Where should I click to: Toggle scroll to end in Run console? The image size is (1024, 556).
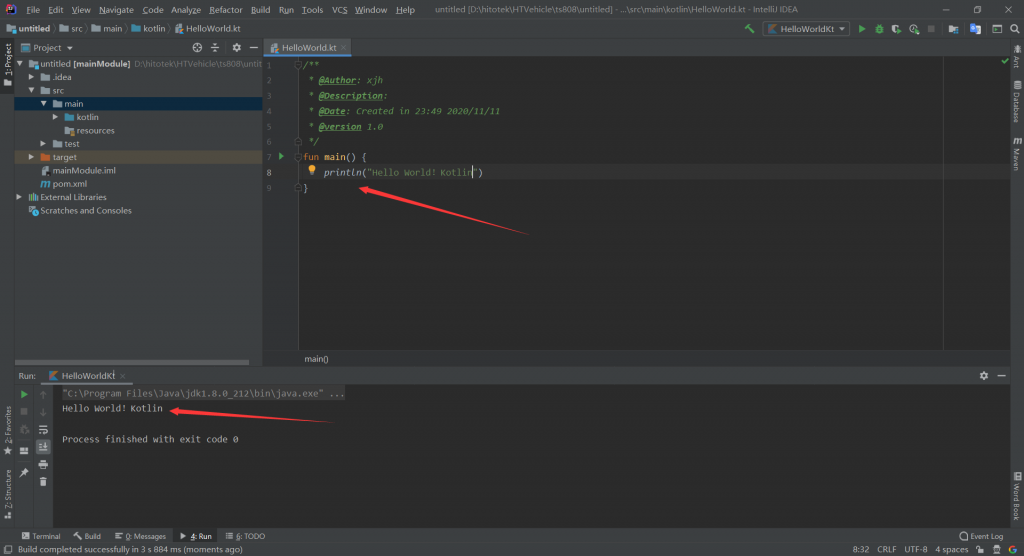(x=43, y=447)
